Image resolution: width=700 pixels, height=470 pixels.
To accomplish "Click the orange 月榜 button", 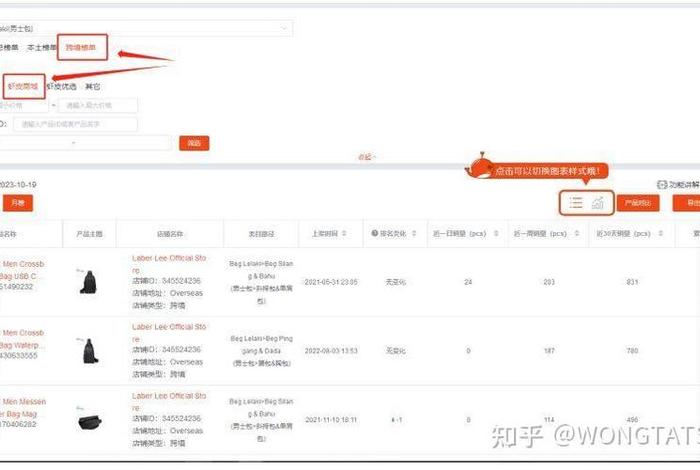I will [x=18, y=203].
